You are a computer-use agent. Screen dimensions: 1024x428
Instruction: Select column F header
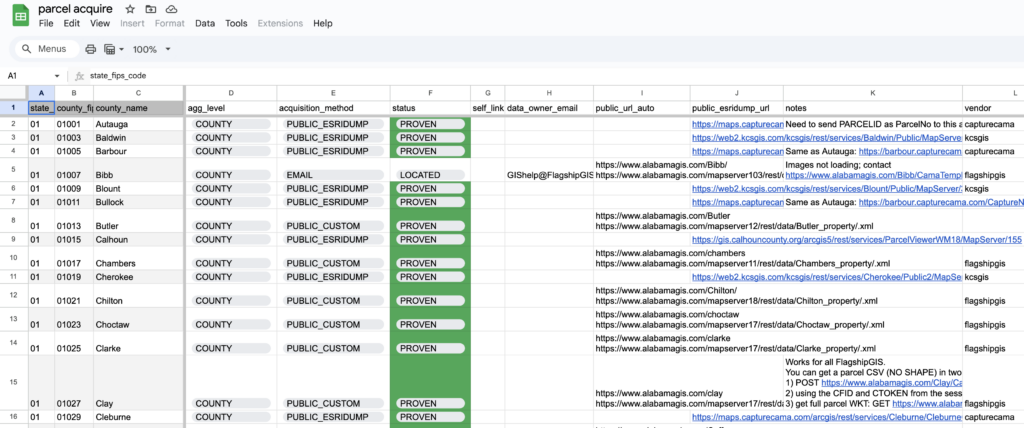(430, 92)
